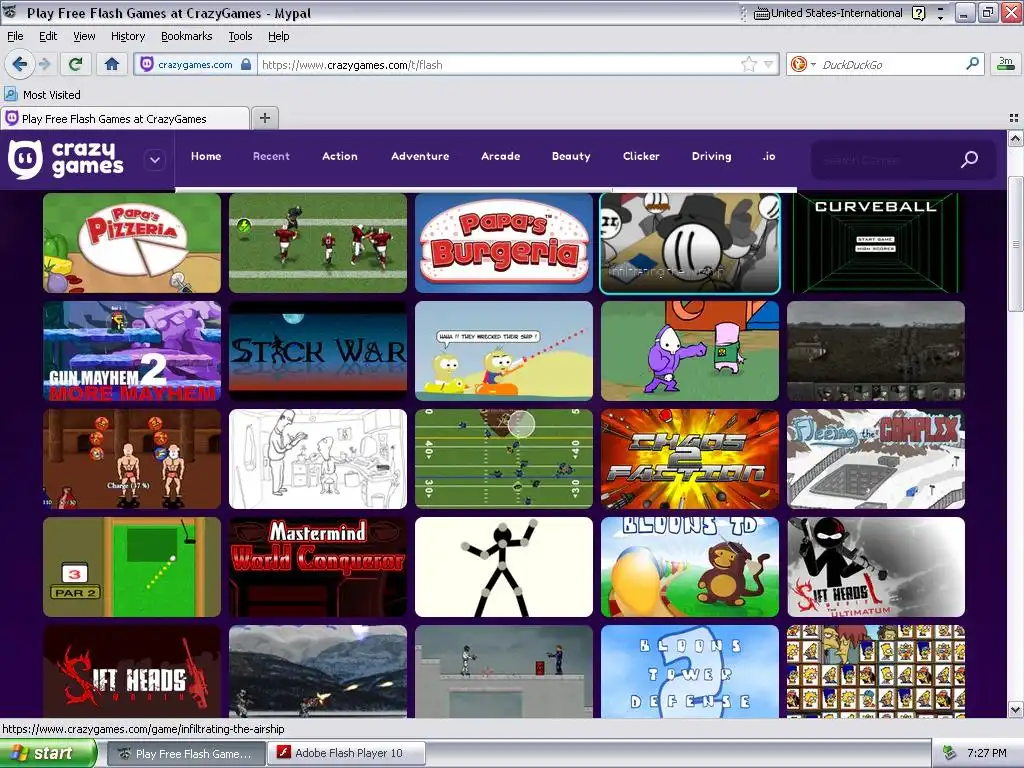Click the Windows start button
The image size is (1024, 768).
(x=48, y=753)
